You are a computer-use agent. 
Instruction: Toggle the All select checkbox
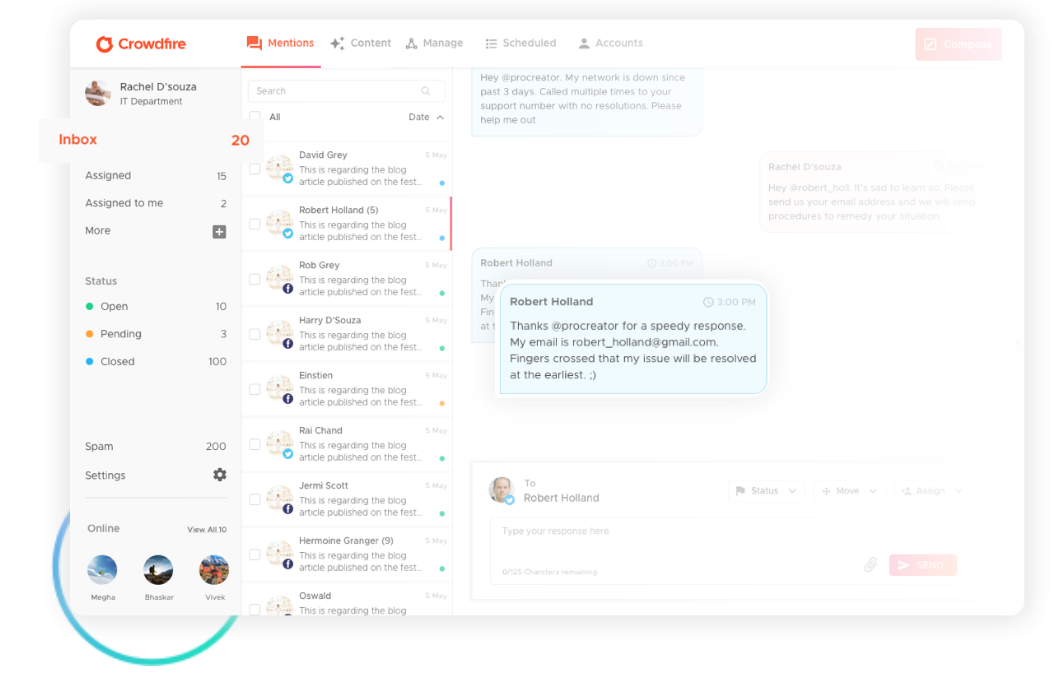tap(255, 117)
